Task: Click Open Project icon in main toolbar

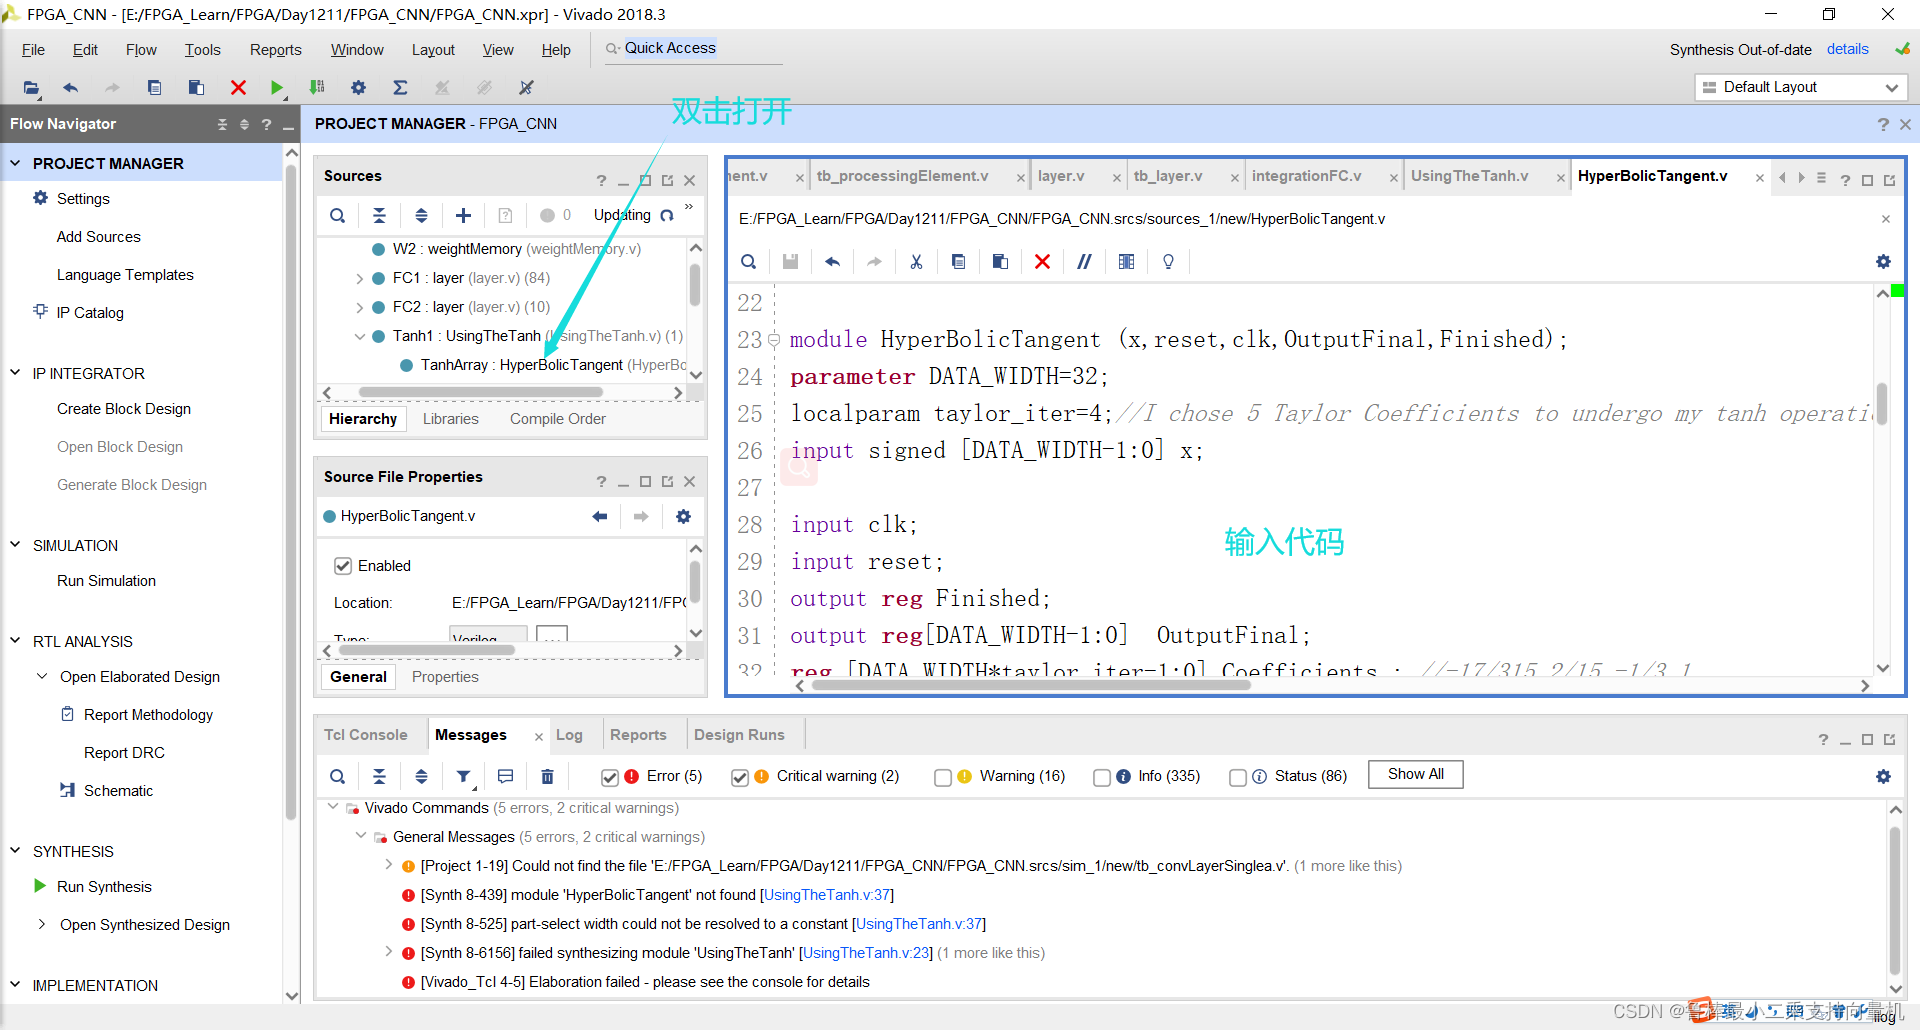Action: 32,88
